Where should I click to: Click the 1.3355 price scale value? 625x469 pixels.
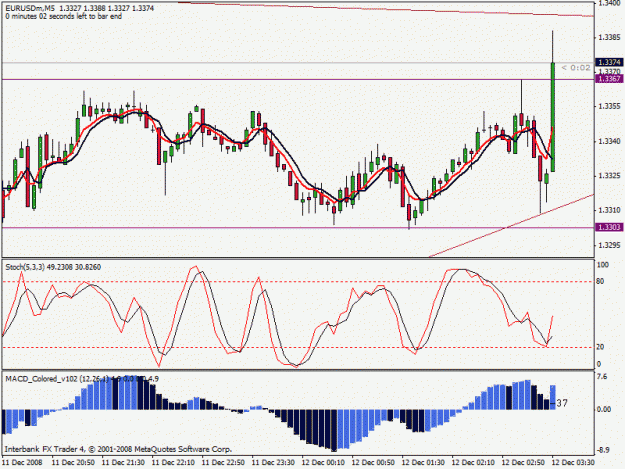[609, 106]
